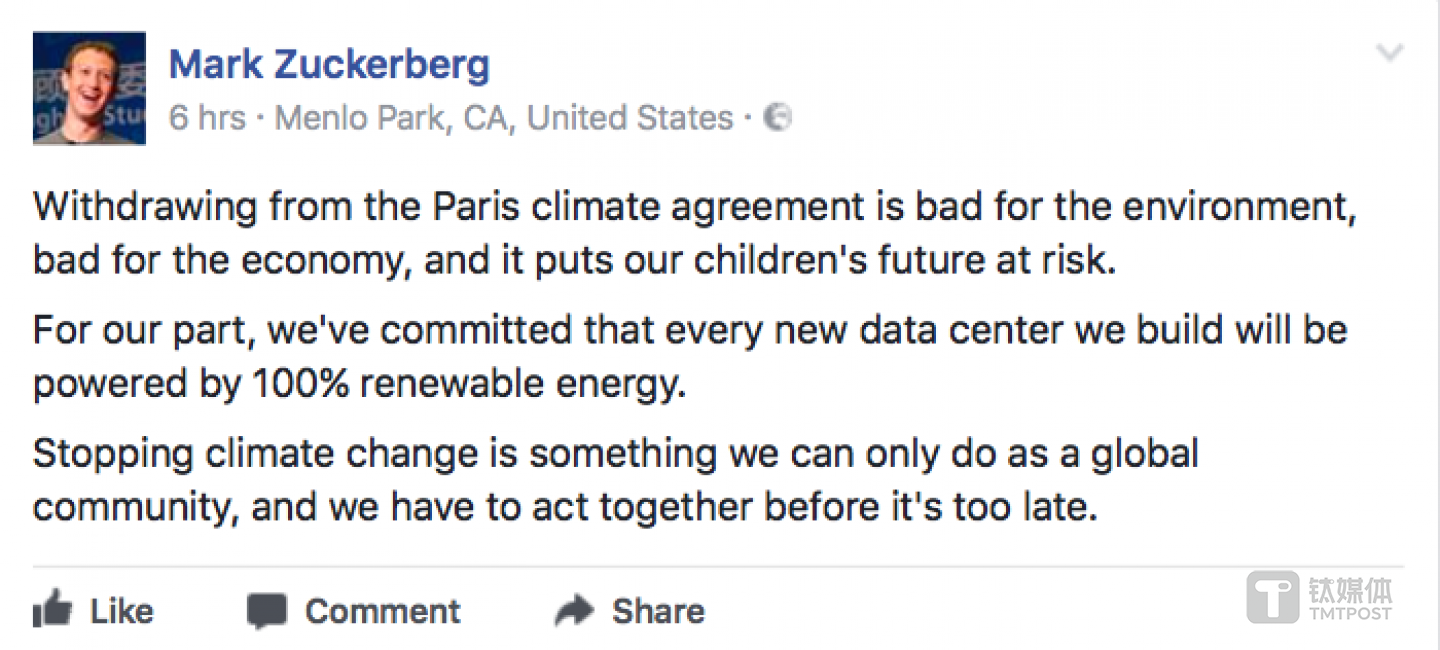Click the thumbs-up Like icon
Screen dimensions: 1440x650
52,609
